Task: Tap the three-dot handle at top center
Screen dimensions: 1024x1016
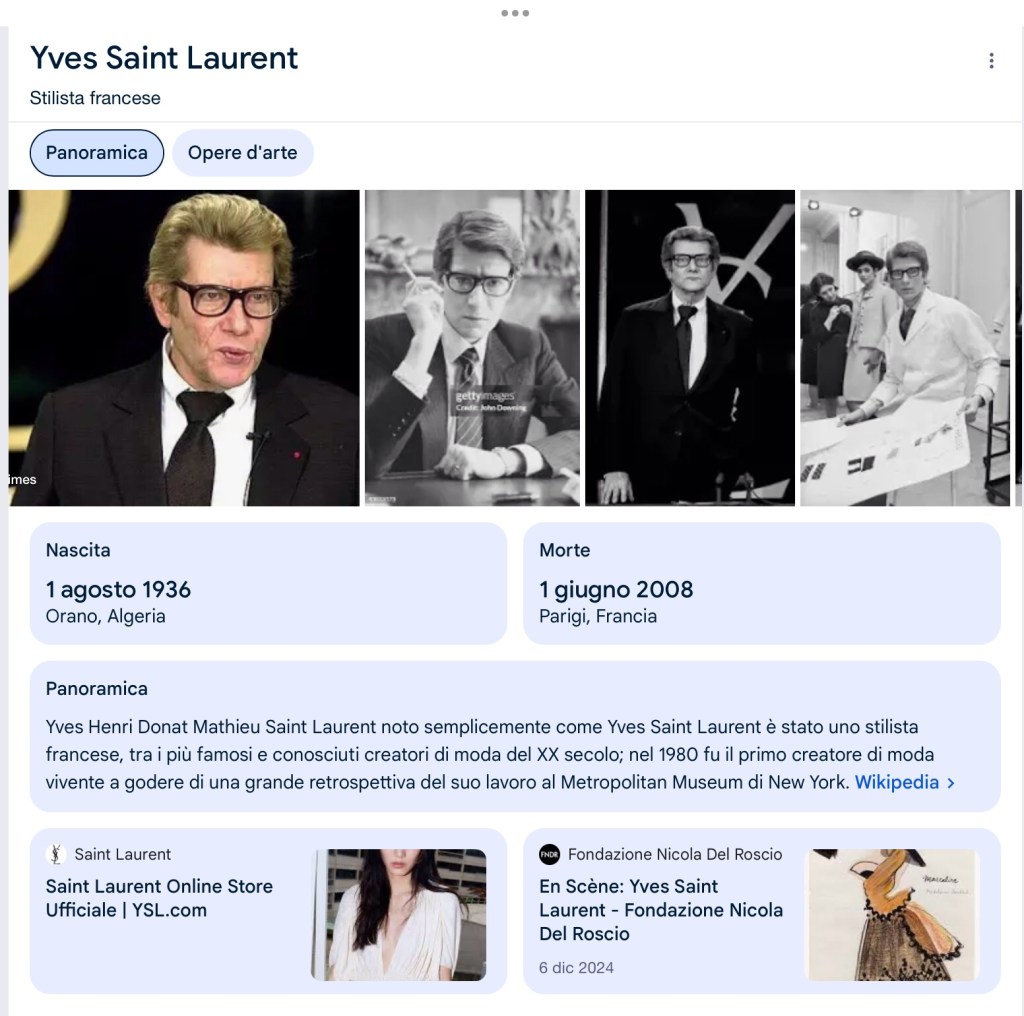Action: click(515, 13)
